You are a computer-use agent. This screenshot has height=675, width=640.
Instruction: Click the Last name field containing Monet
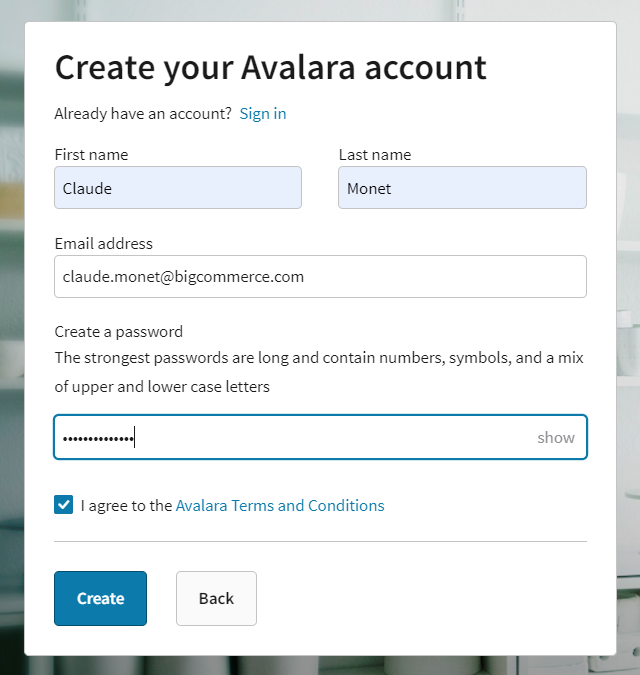(x=462, y=188)
